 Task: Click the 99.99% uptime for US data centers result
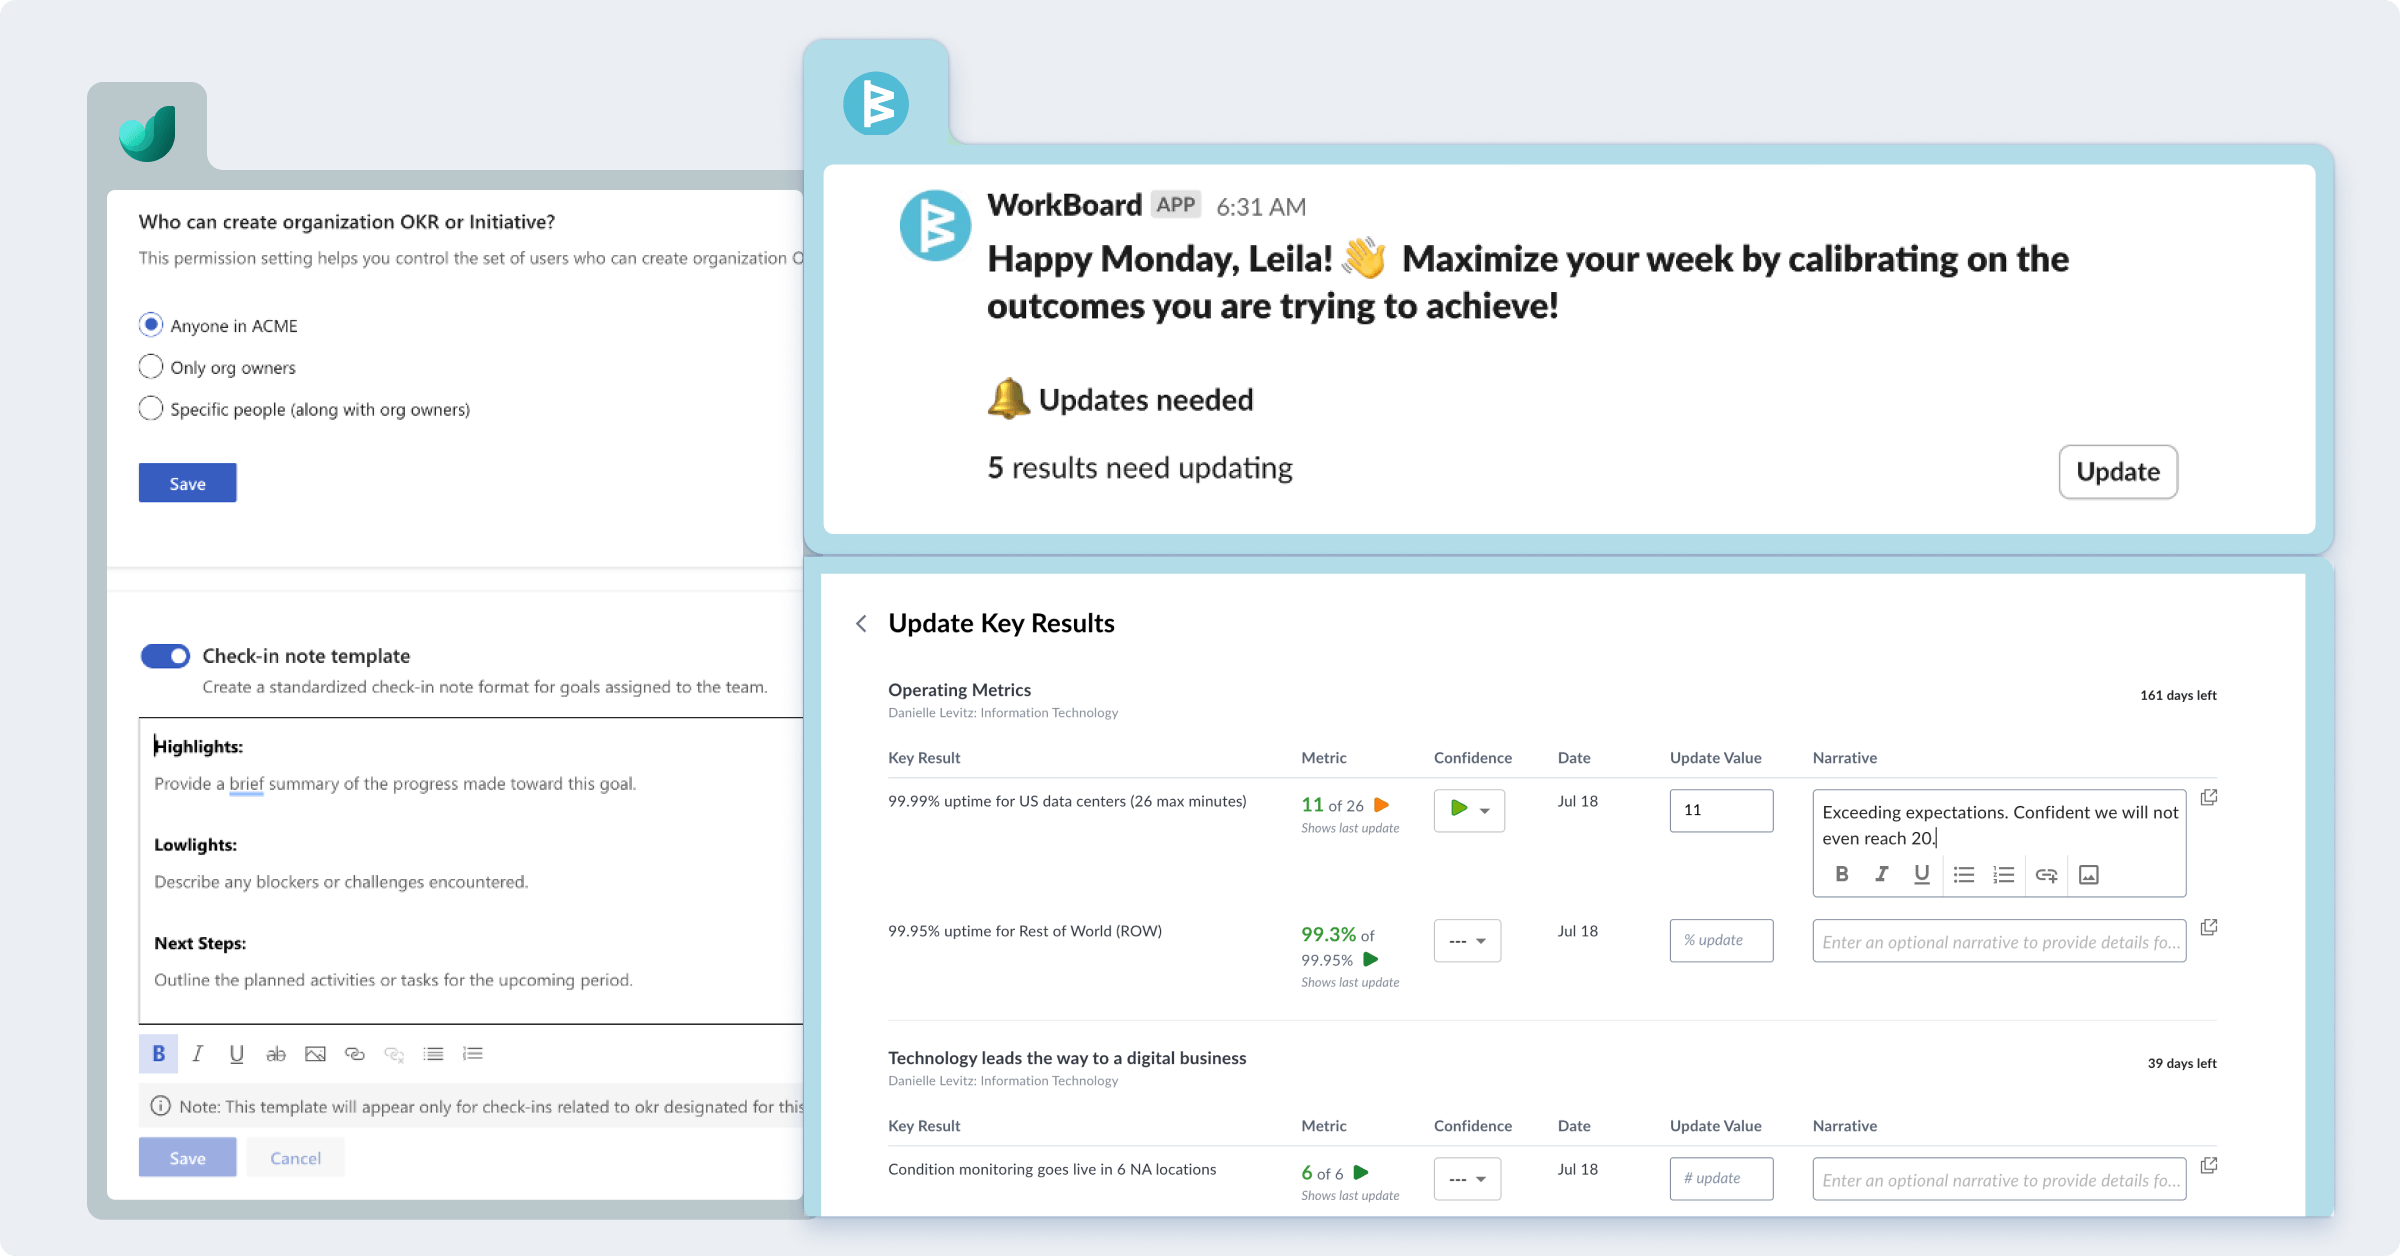coord(1067,801)
